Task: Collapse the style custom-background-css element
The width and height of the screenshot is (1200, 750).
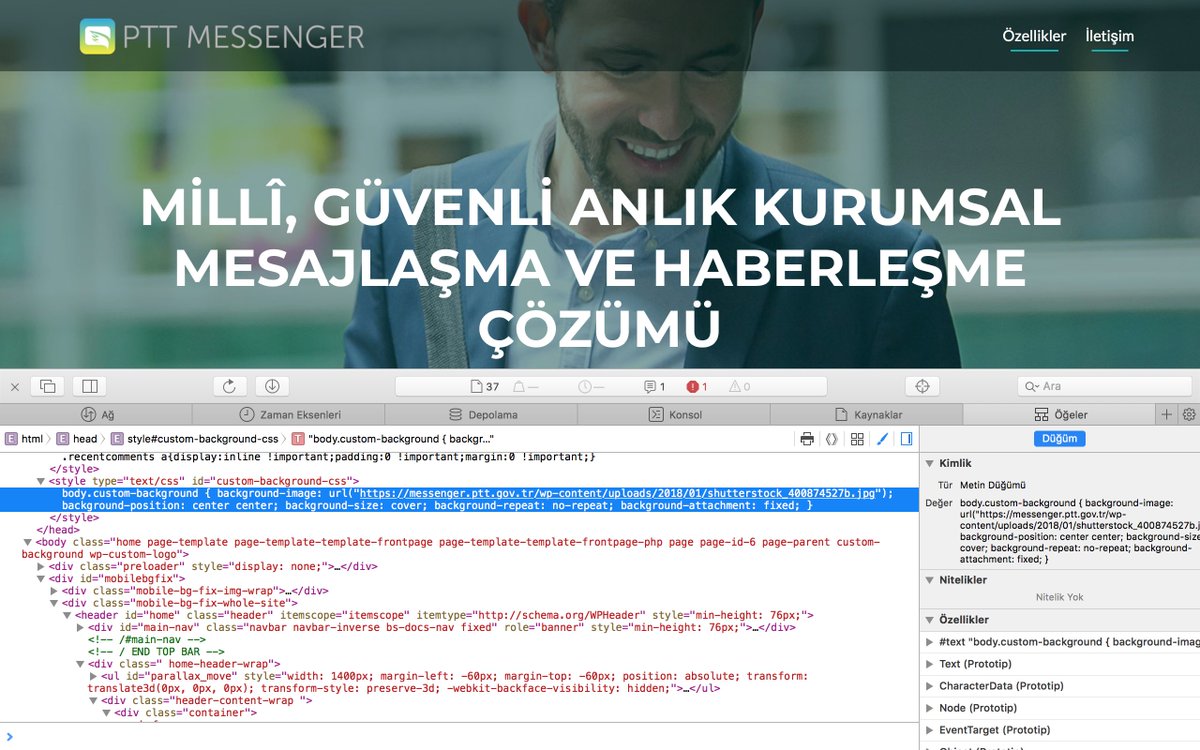Action: pos(41,481)
